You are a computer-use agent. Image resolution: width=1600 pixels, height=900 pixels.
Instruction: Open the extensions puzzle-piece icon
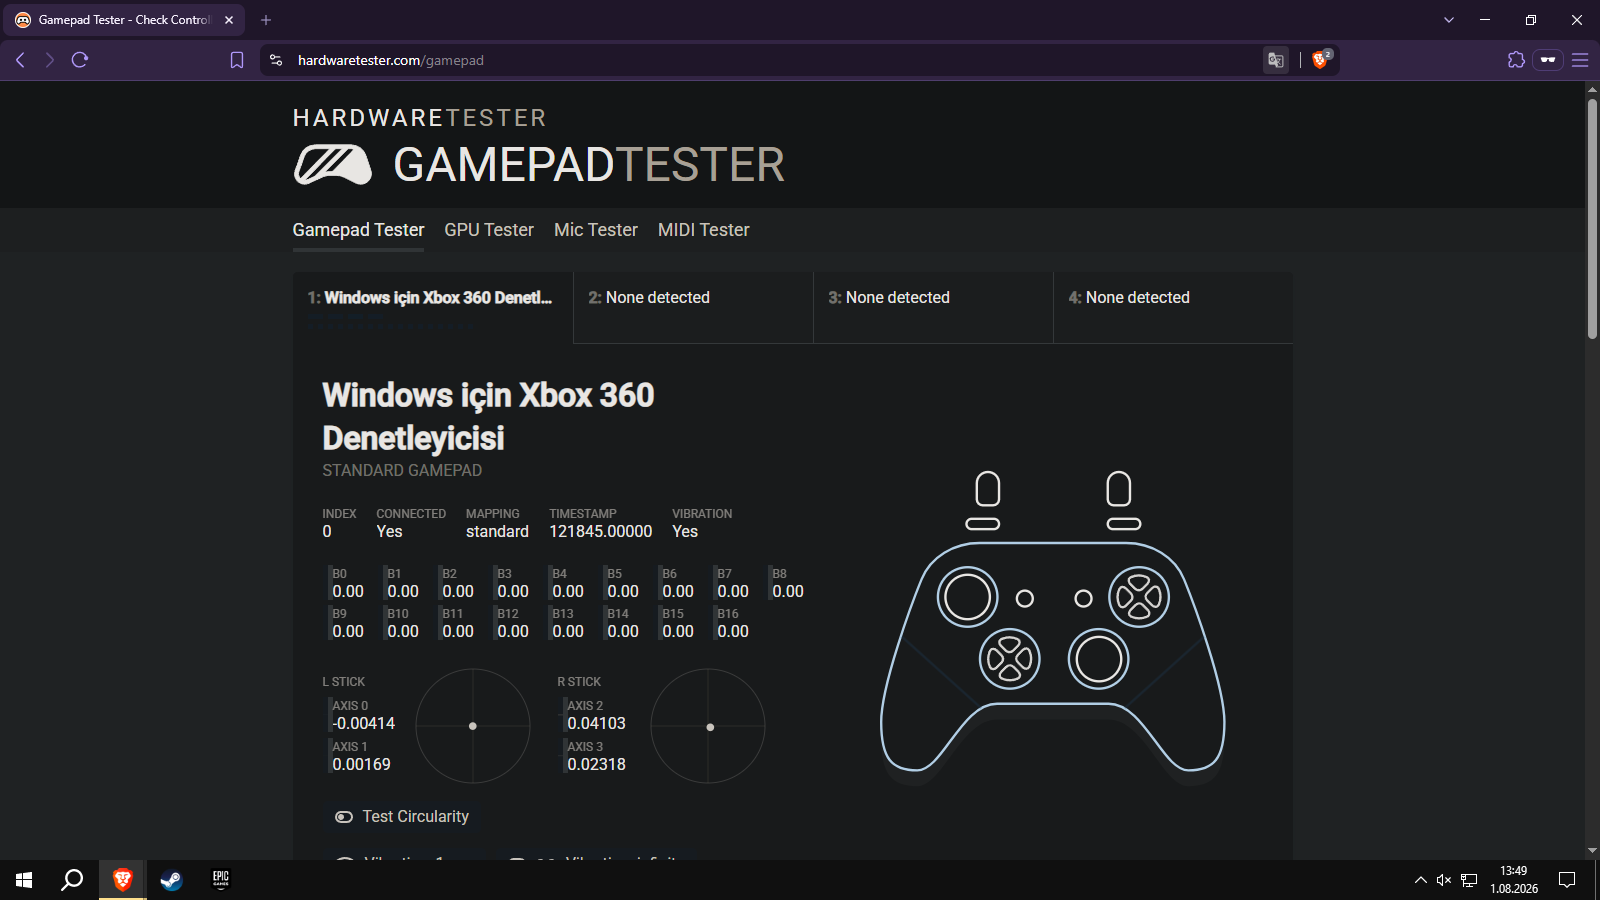pyautogui.click(x=1516, y=60)
